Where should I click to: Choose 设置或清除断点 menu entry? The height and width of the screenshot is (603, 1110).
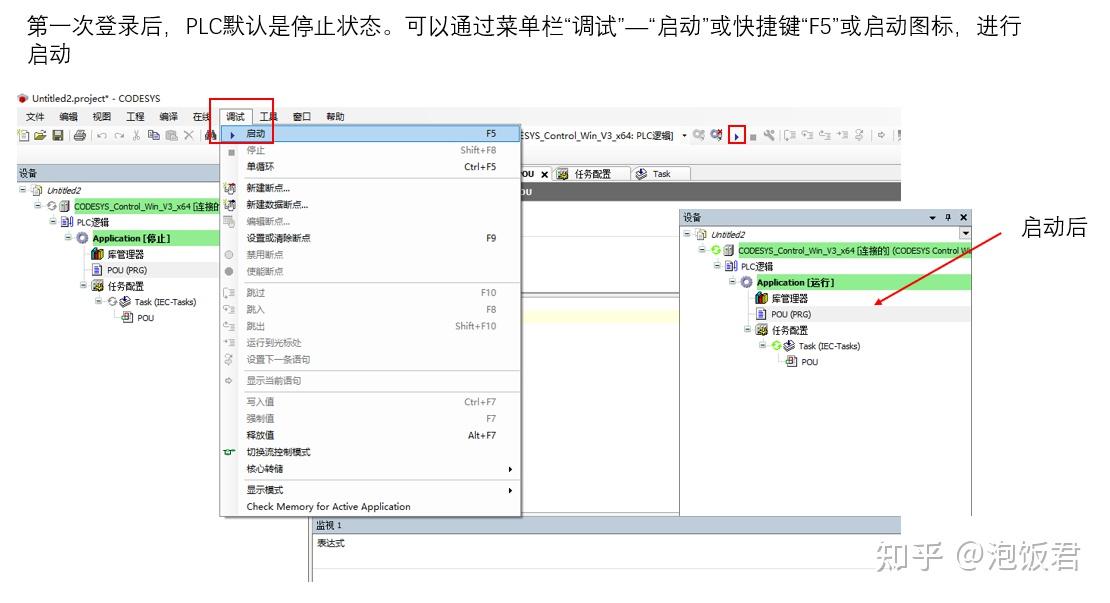370,238
